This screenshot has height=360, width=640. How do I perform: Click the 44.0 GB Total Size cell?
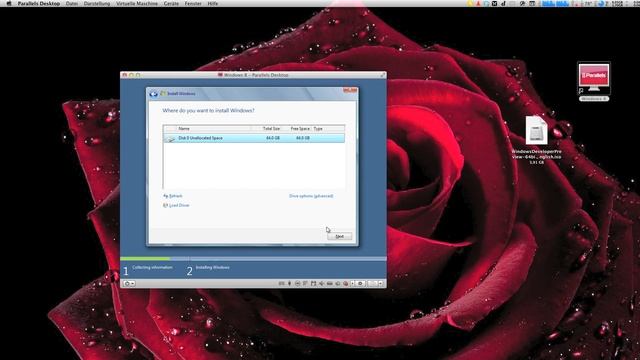click(273, 138)
